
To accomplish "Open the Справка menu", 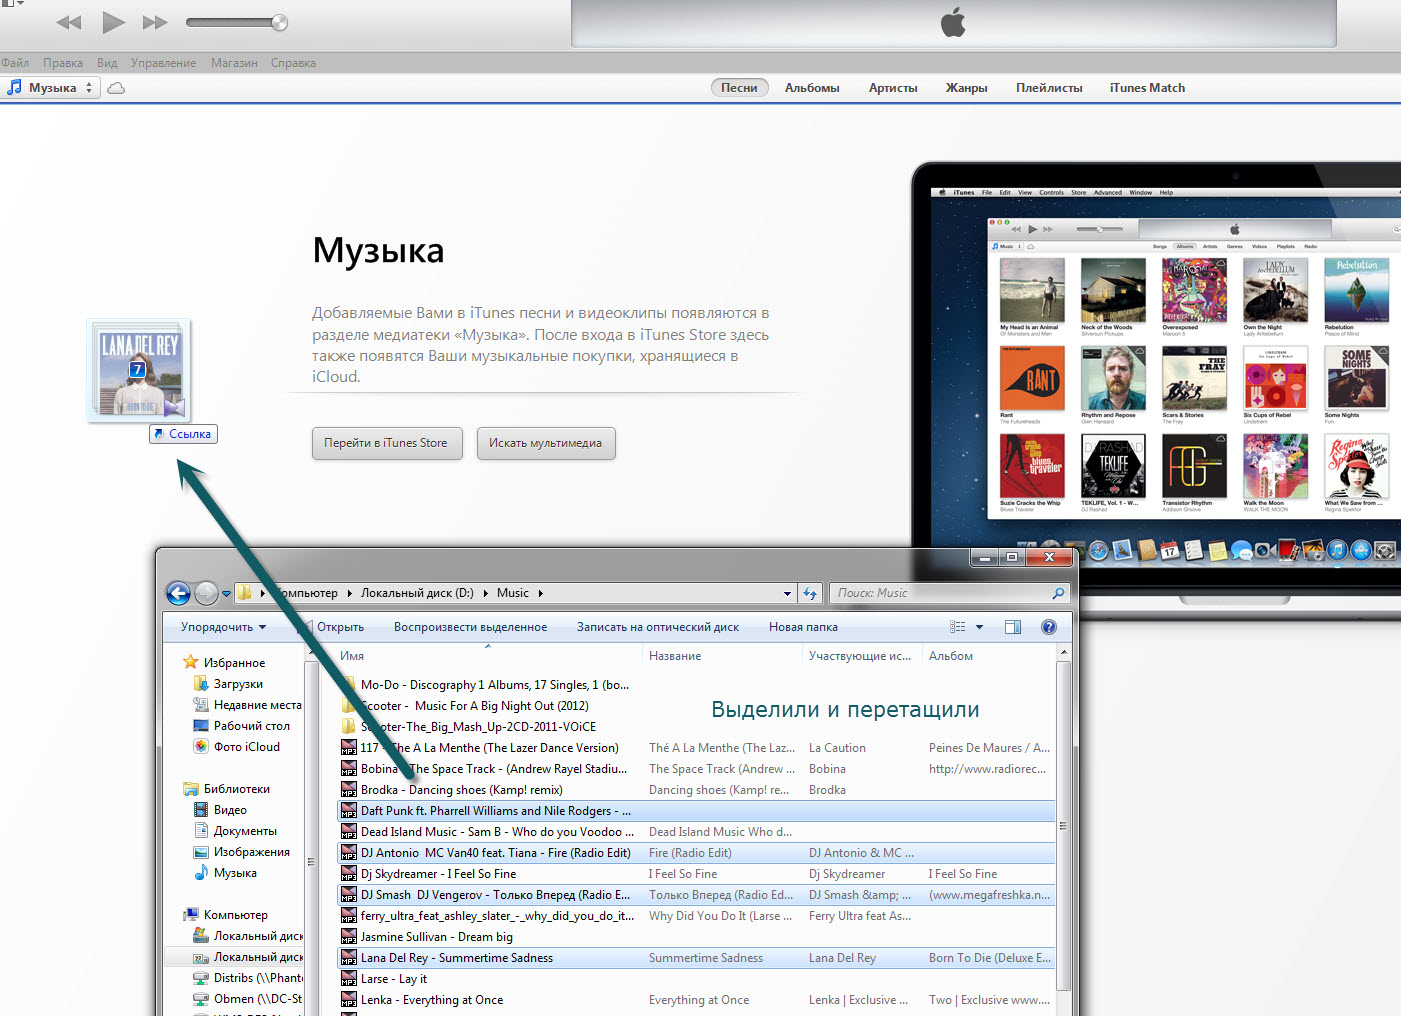I will [293, 63].
